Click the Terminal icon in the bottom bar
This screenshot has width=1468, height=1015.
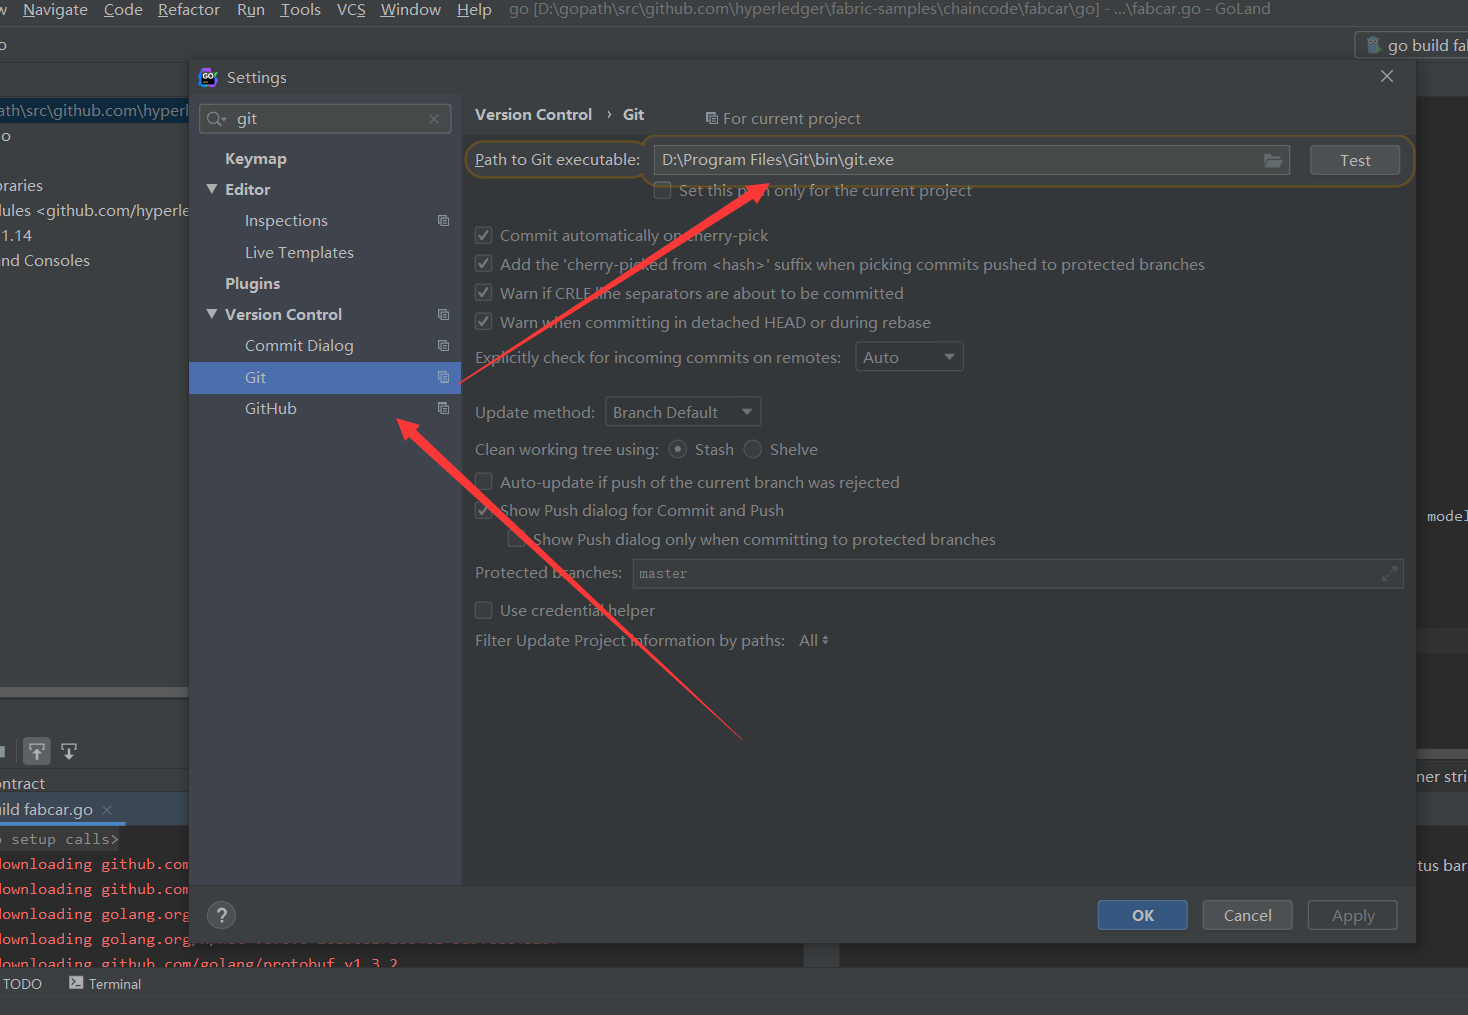76,983
